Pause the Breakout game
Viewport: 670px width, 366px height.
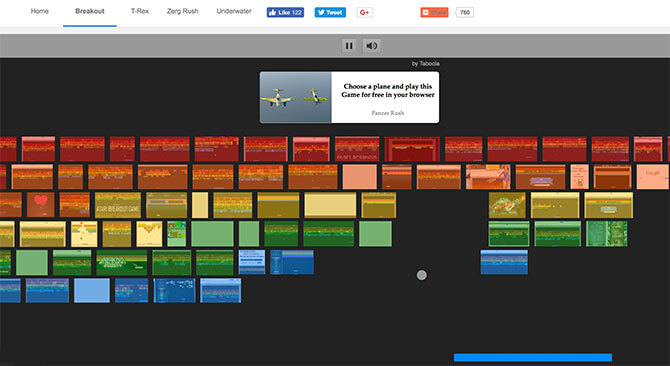coord(349,46)
